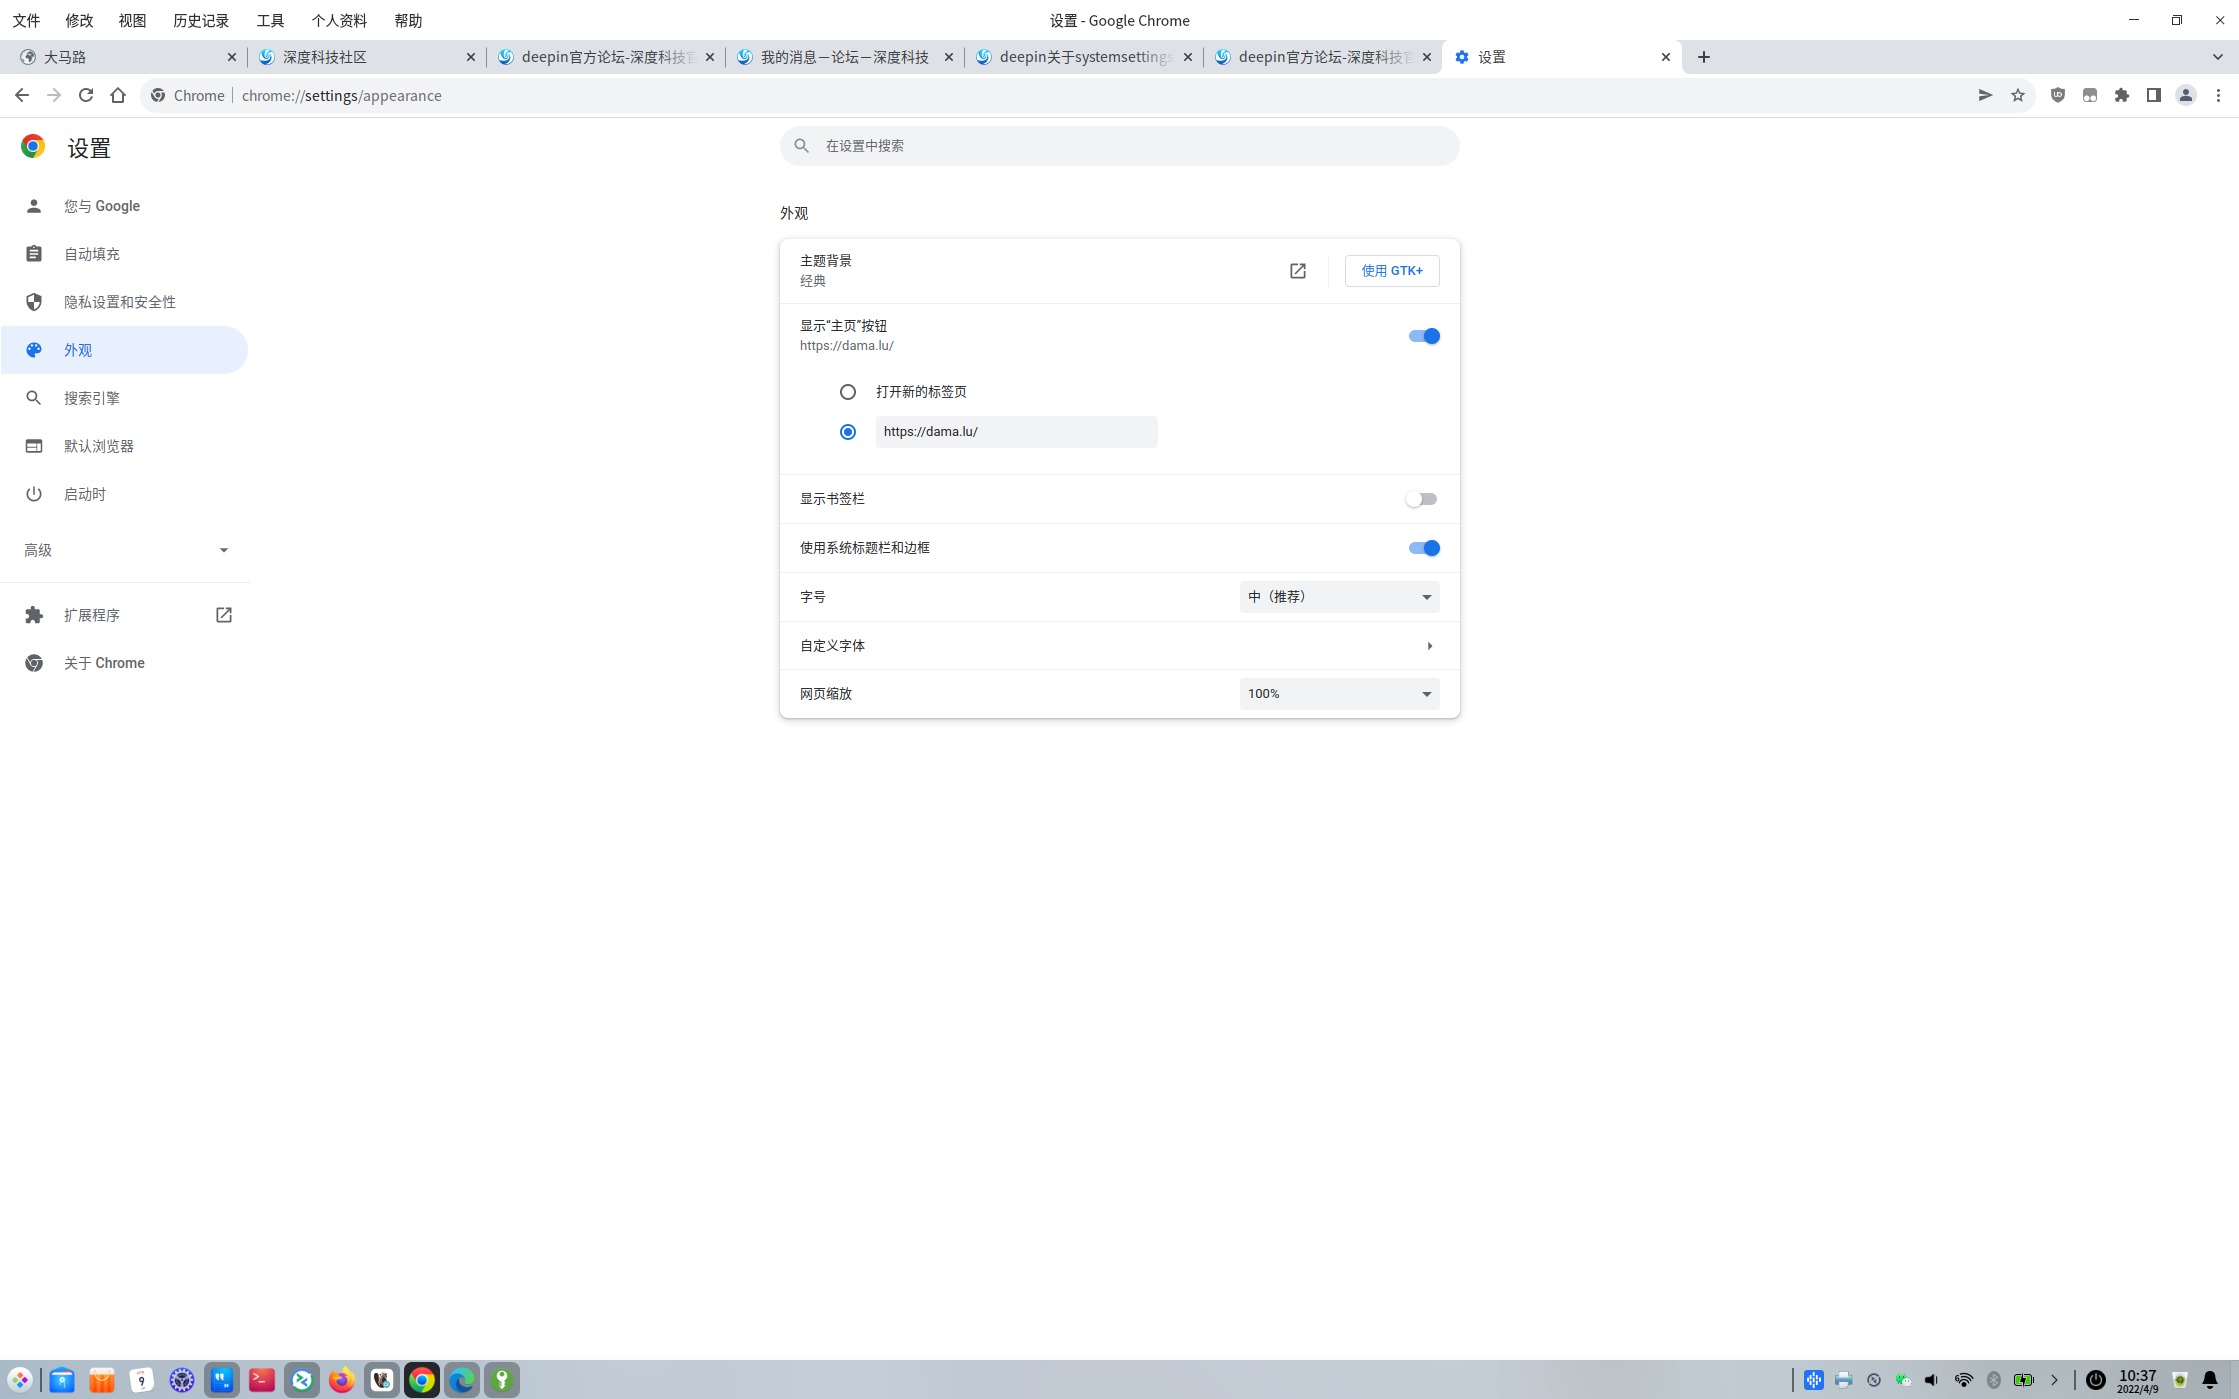Click the profile avatar icon
Image resolution: width=2239 pixels, height=1399 pixels.
[2185, 95]
